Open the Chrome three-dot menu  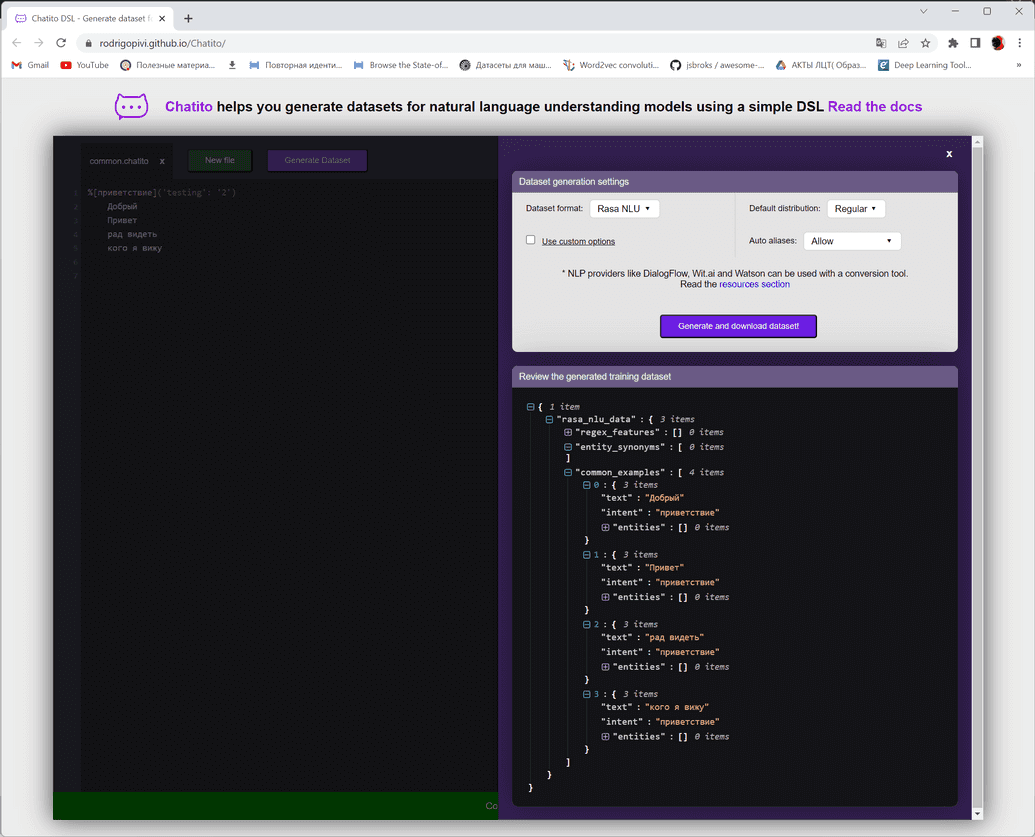point(1020,43)
